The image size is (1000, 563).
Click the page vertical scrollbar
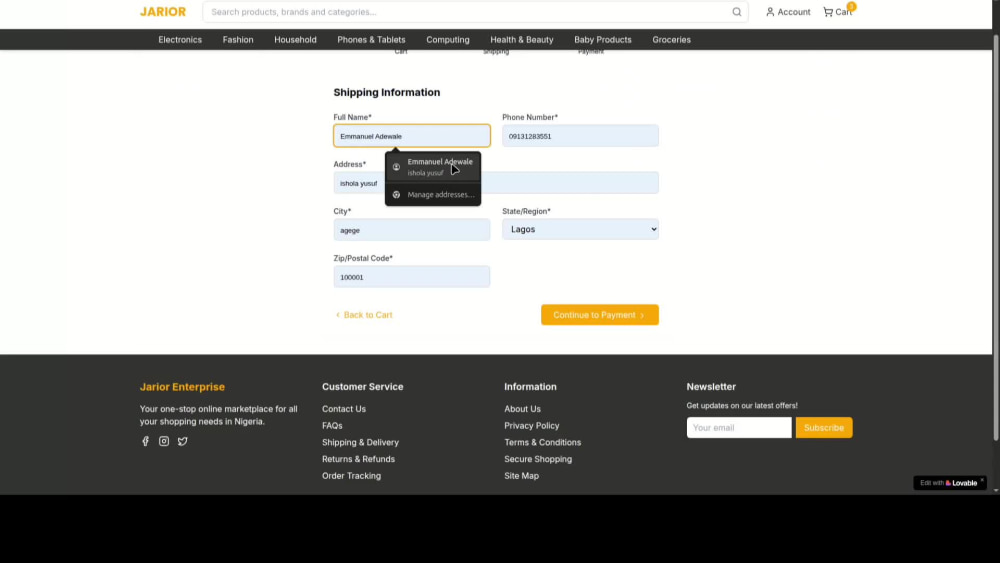996,236
